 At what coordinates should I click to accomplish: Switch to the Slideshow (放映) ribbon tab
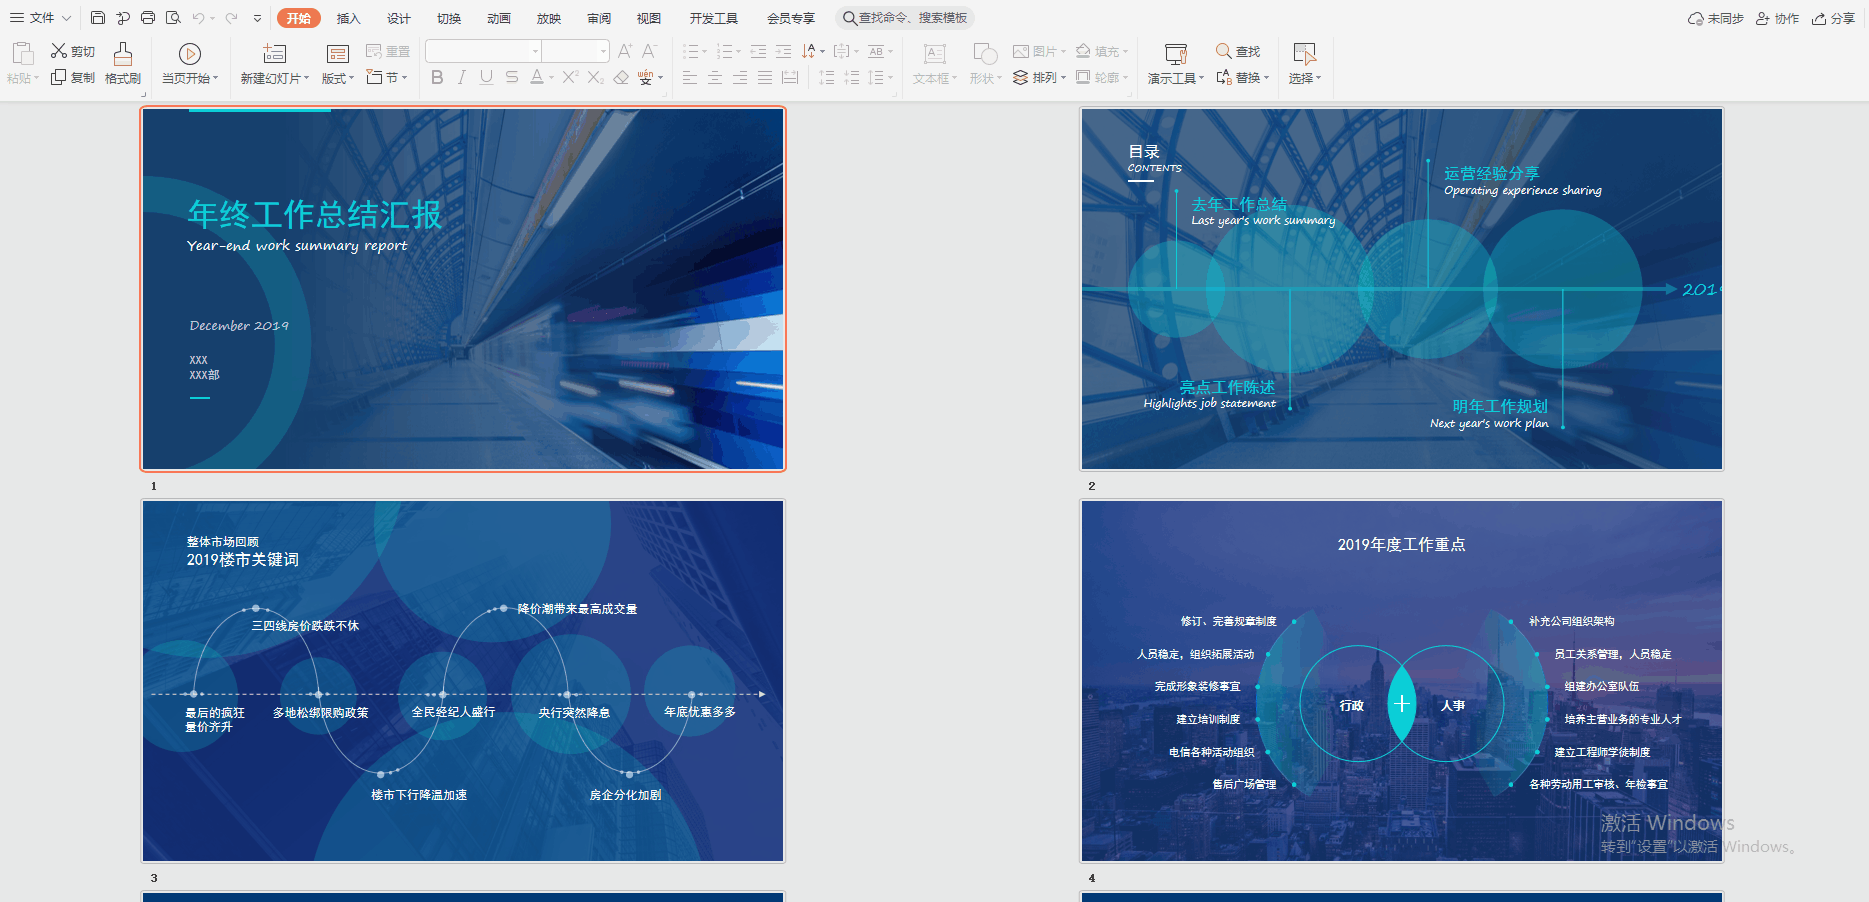549,18
